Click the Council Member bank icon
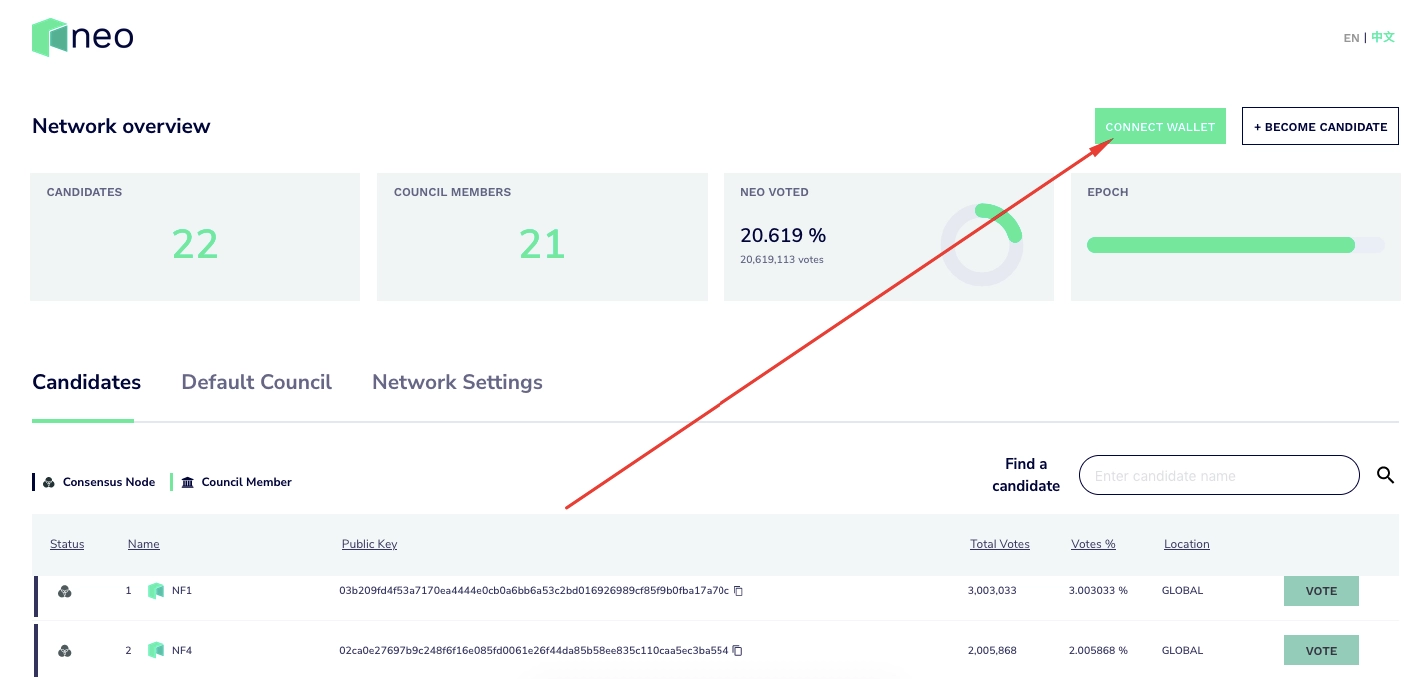 click(x=187, y=482)
